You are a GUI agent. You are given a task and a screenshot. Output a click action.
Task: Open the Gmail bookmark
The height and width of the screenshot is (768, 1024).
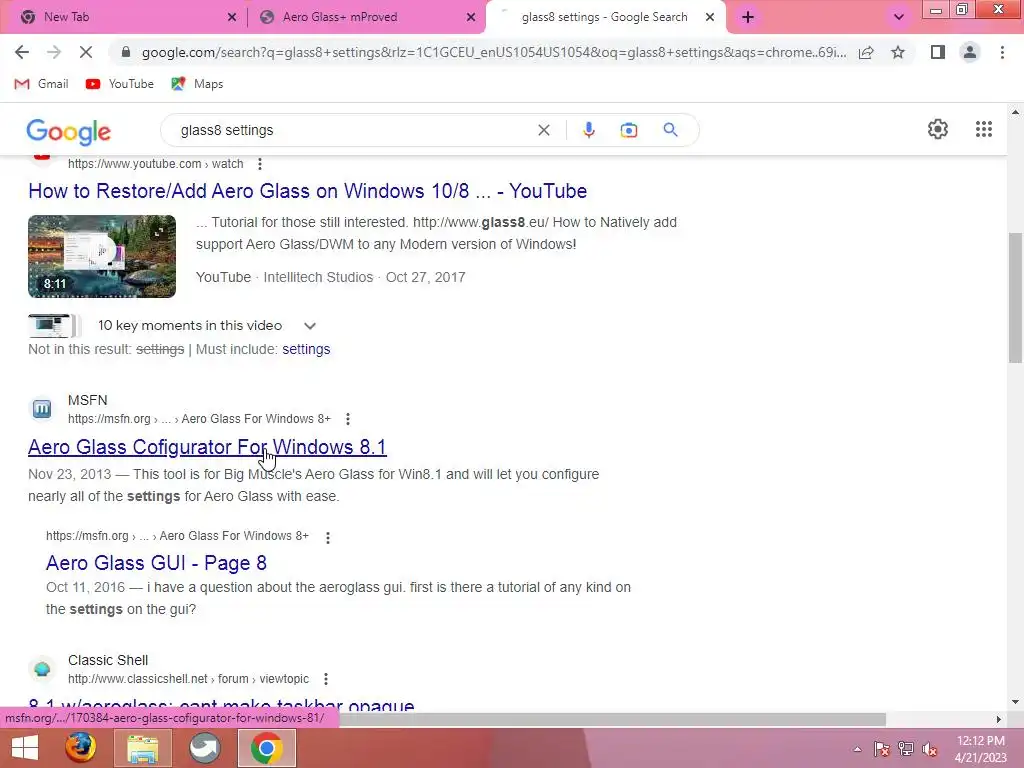(41, 84)
